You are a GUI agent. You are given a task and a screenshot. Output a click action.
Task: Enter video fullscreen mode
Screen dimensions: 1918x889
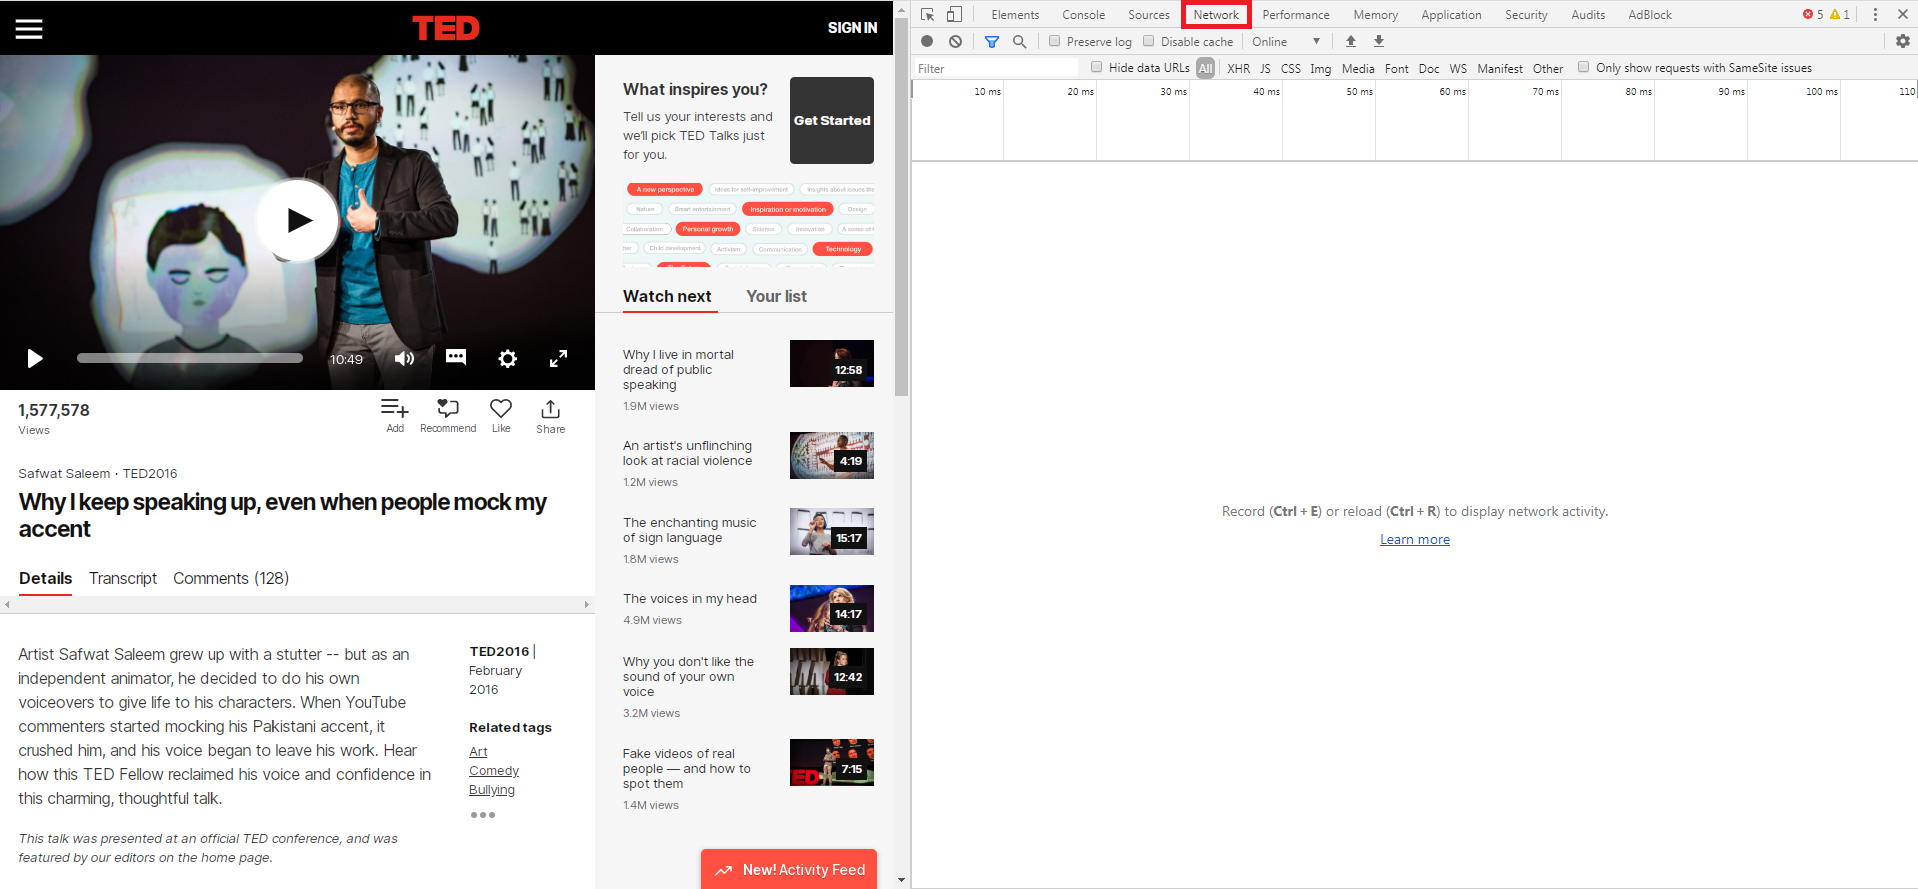[x=559, y=359]
